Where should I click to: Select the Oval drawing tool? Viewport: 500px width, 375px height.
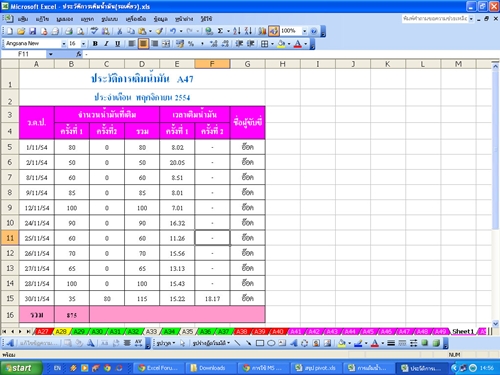[271, 343]
